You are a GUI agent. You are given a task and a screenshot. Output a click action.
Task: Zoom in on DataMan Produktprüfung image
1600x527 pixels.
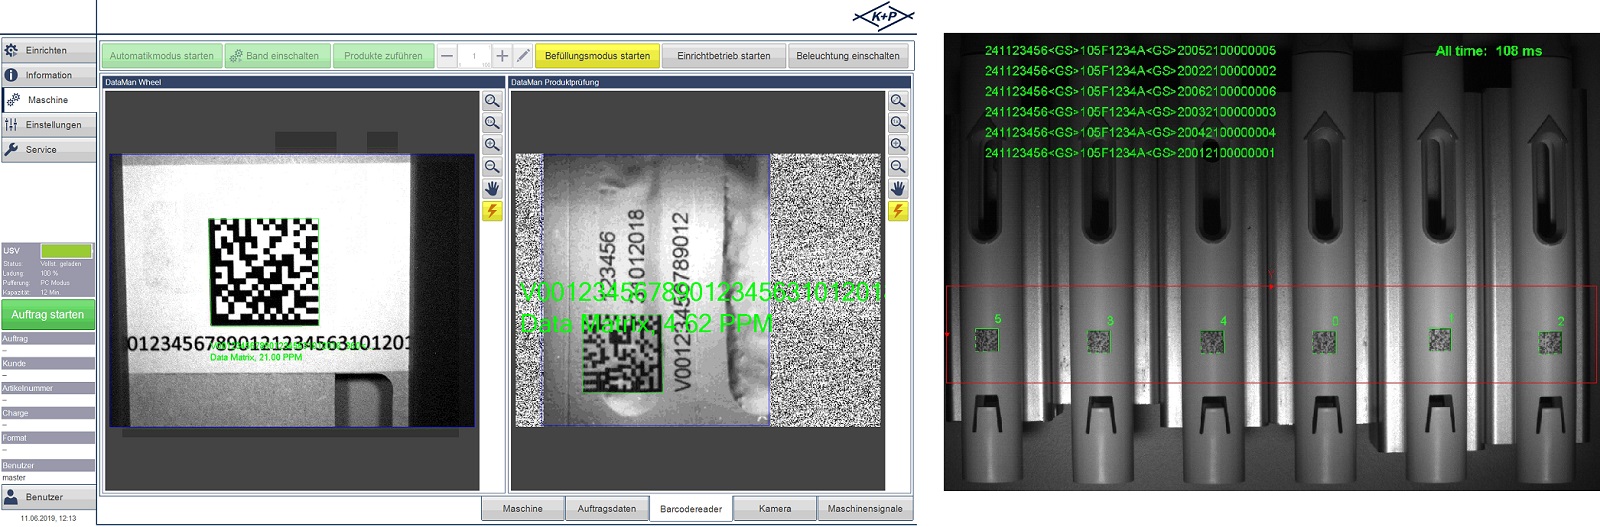pyautogui.click(x=898, y=145)
